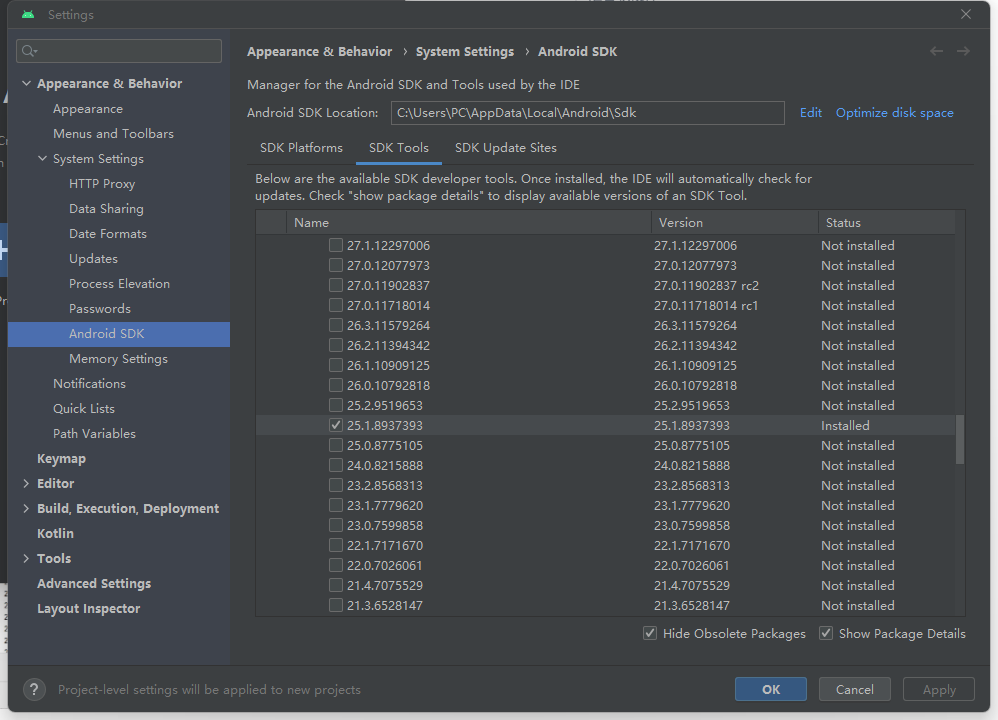
Task: Select Path Variables settings
Action: (94, 434)
